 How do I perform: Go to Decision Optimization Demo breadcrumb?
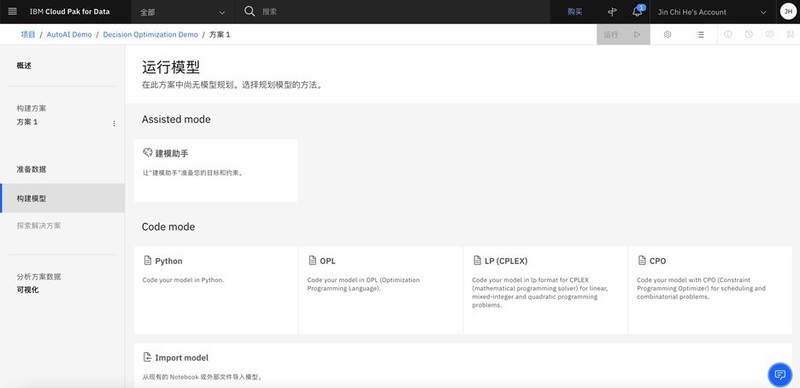coord(151,35)
